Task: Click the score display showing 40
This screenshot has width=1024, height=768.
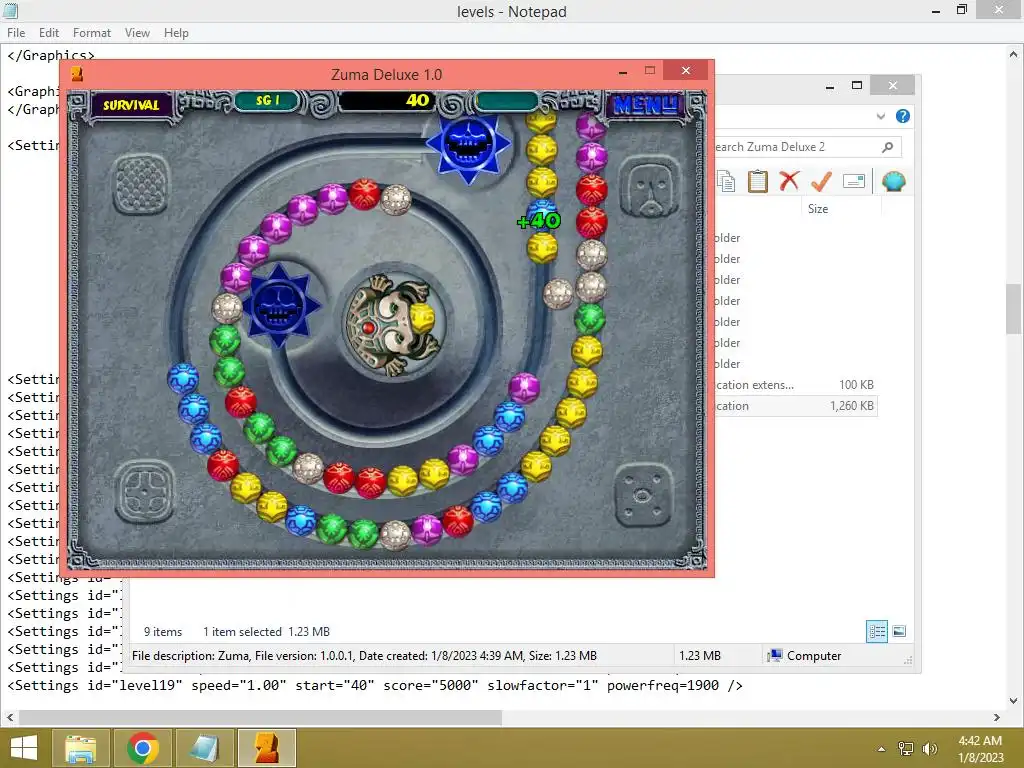Action: click(x=387, y=100)
